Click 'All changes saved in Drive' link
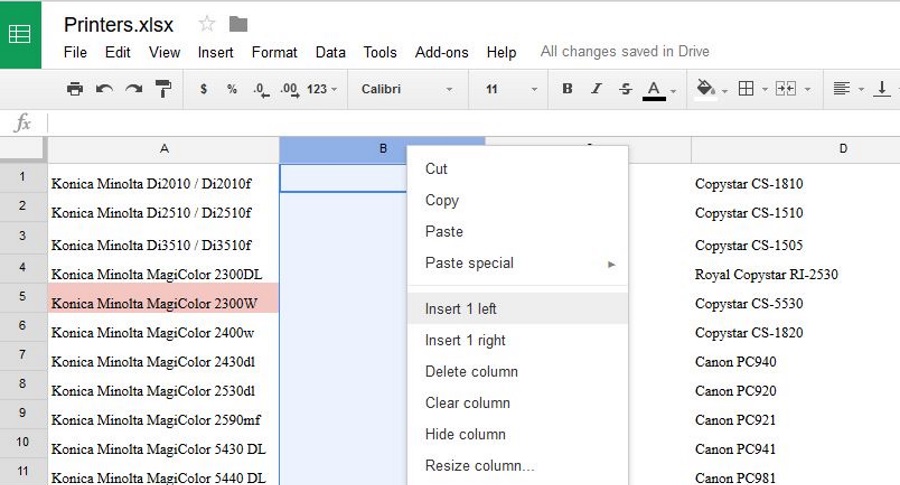The height and width of the screenshot is (485, 900). click(624, 52)
